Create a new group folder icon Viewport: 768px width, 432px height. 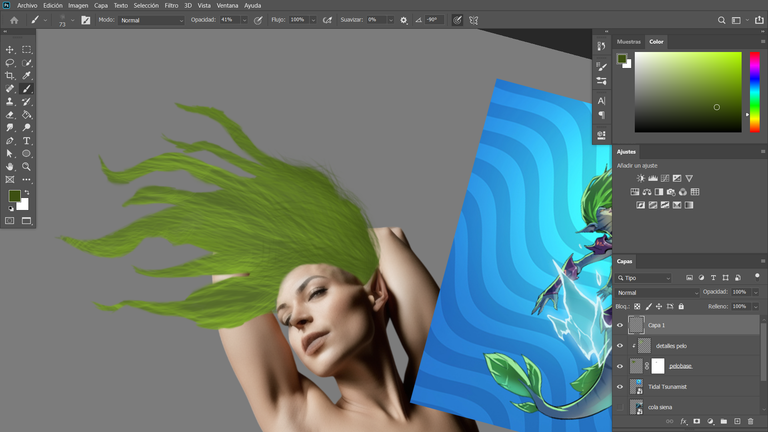click(x=723, y=421)
